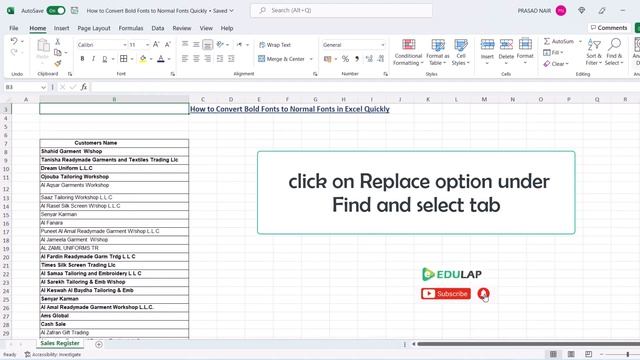This screenshot has height=360, width=640.
Task: Click the Paste clipboard icon
Action: coord(43,45)
